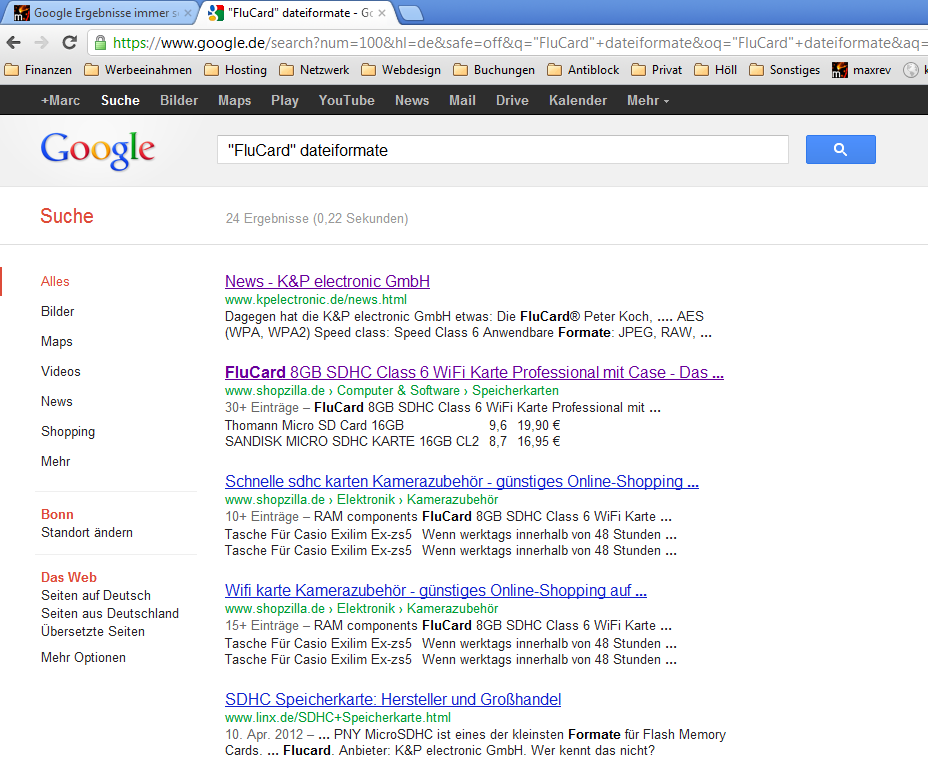
Task: Expand the Mehr dropdown in black bar
Action: (x=648, y=101)
